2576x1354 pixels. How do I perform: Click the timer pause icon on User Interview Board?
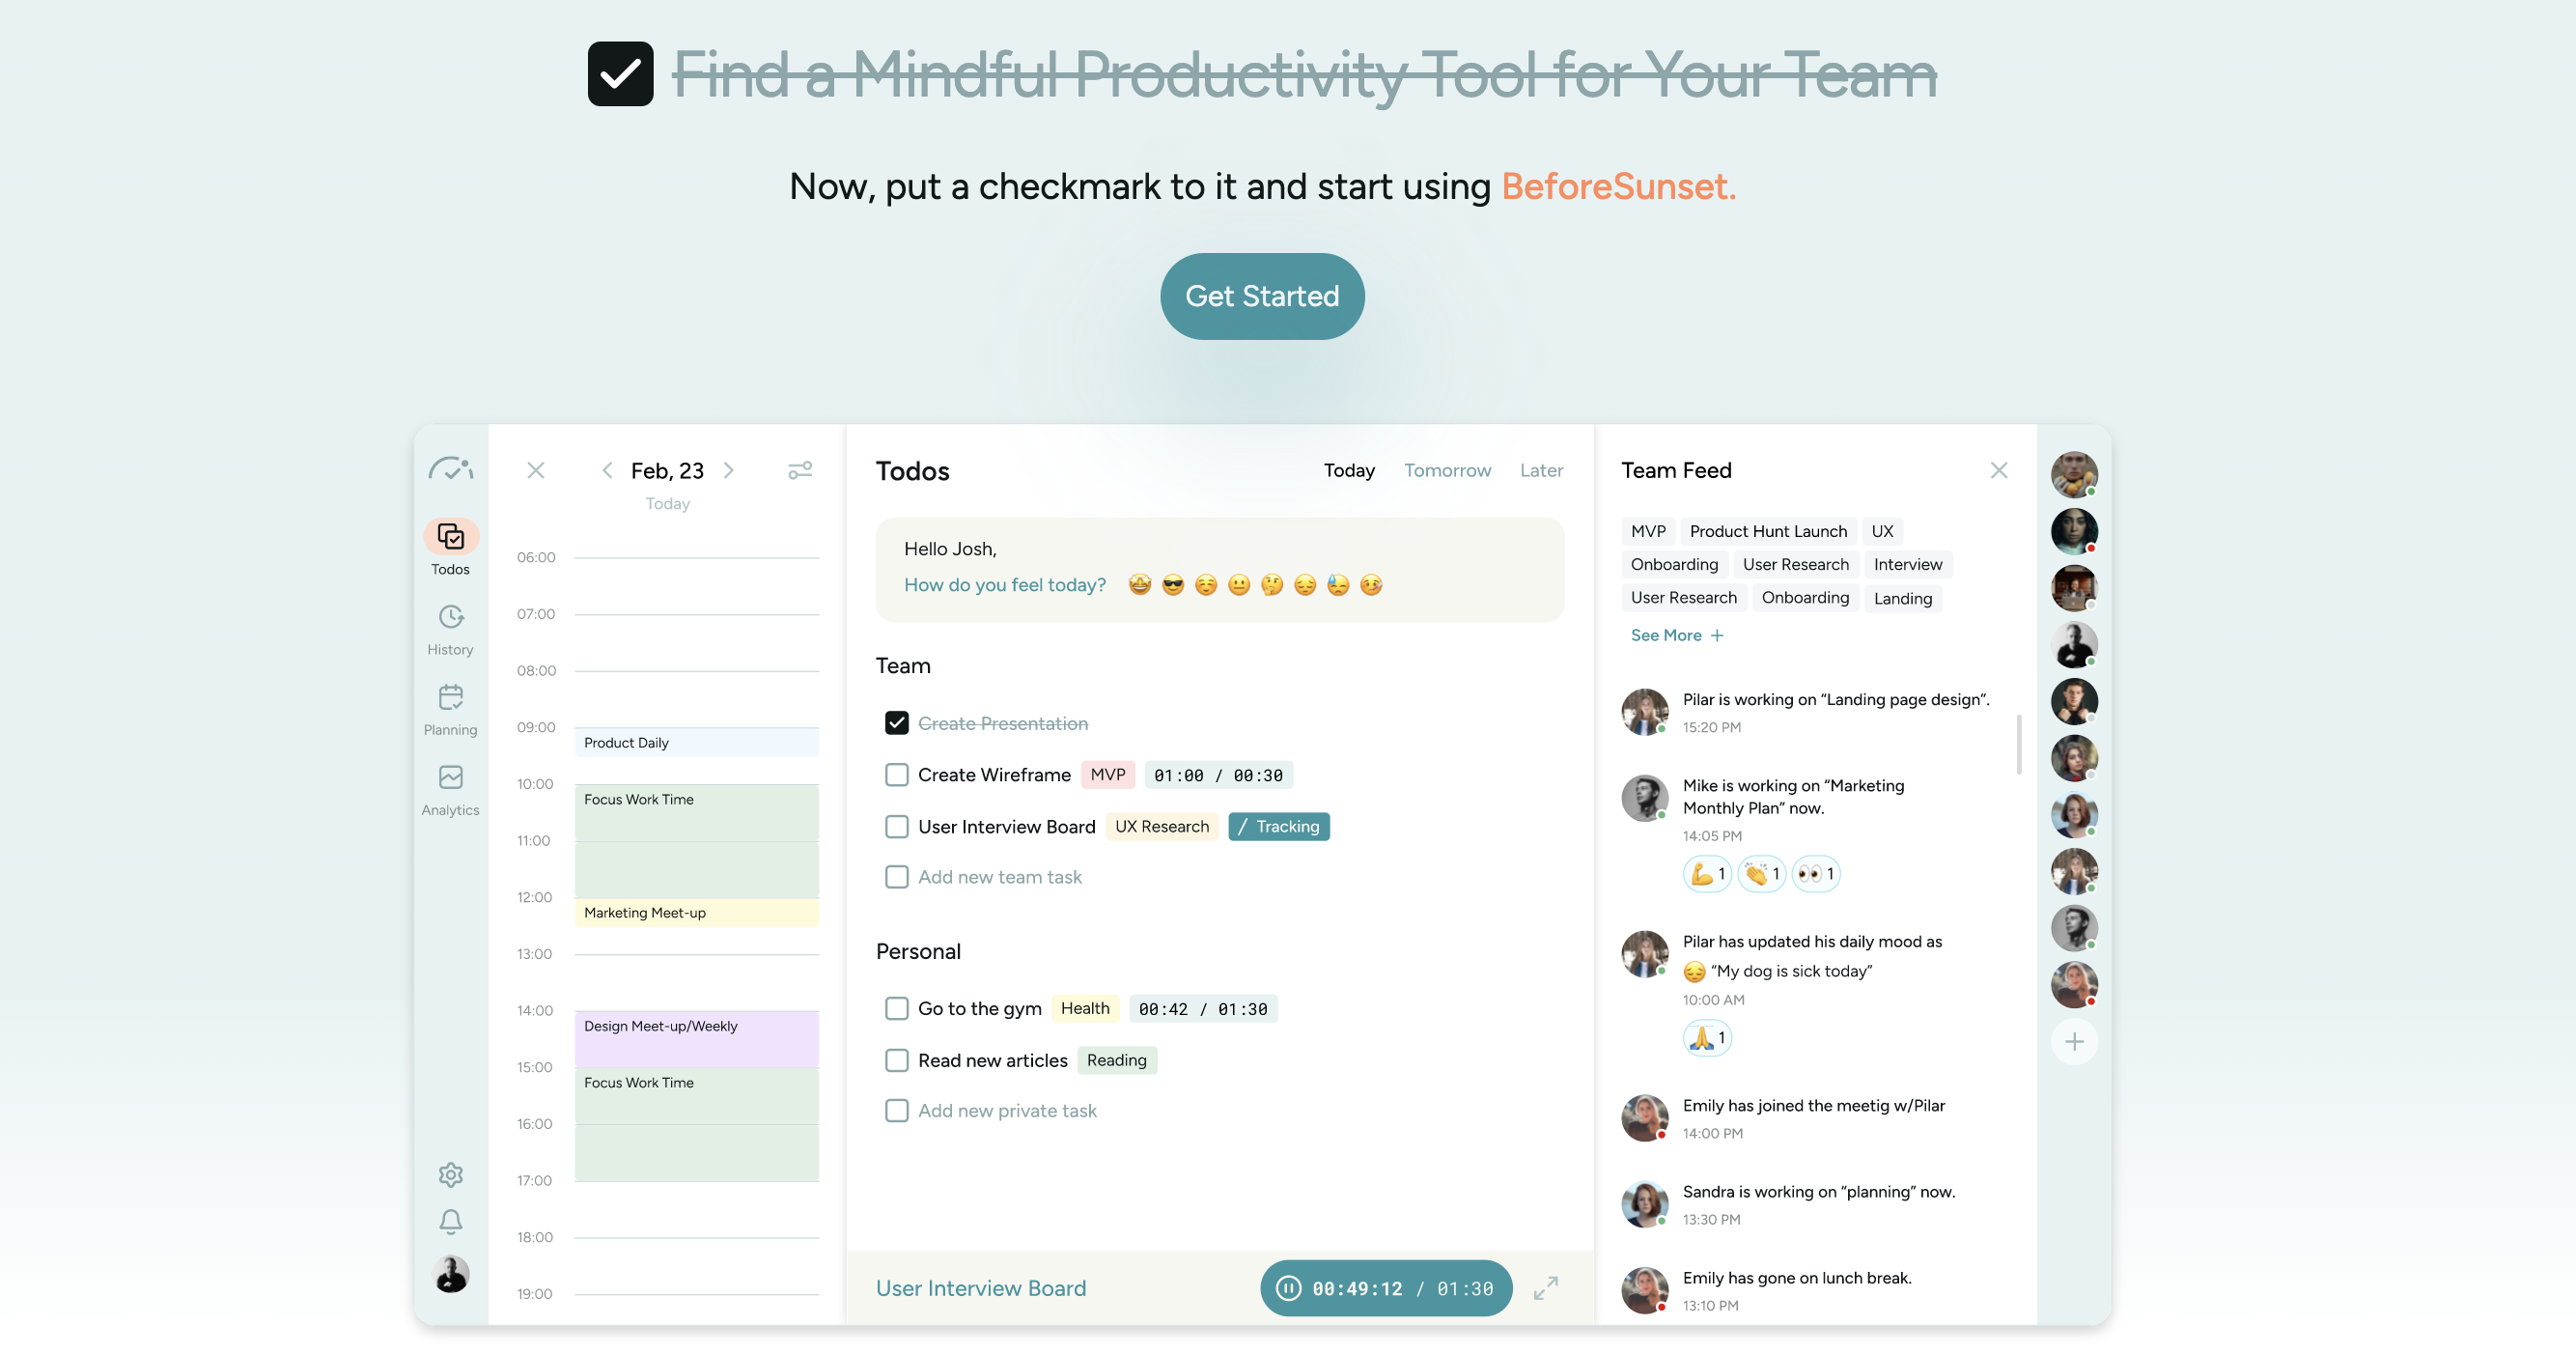pyautogui.click(x=1290, y=1287)
